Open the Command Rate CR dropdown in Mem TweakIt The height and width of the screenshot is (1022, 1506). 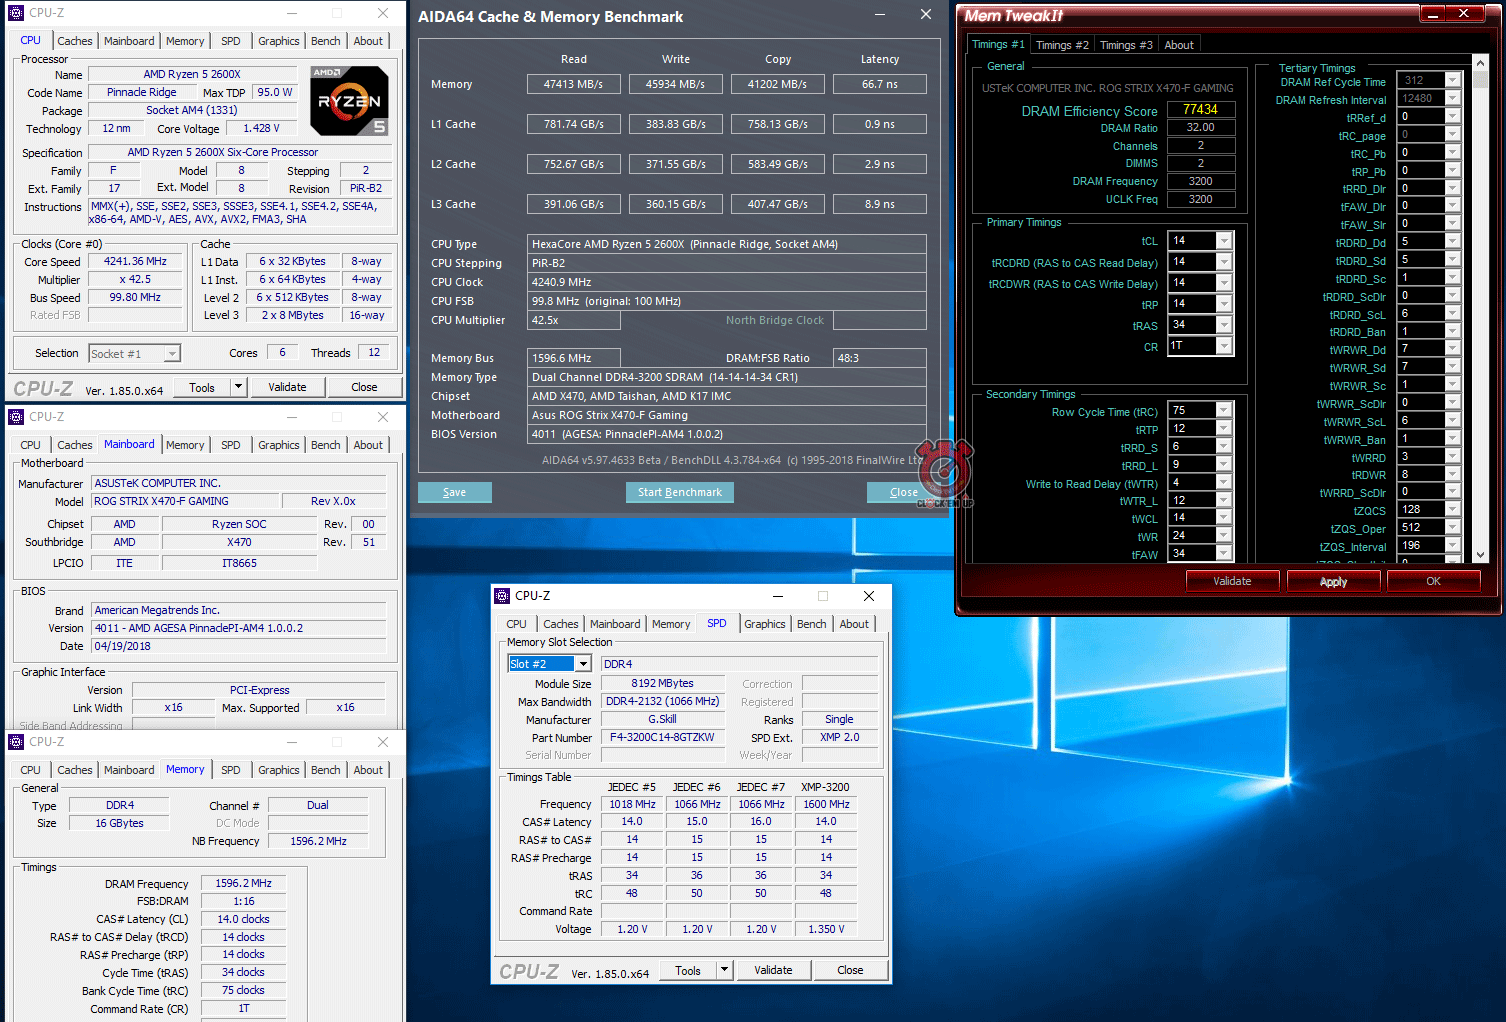[x=1224, y=346]
